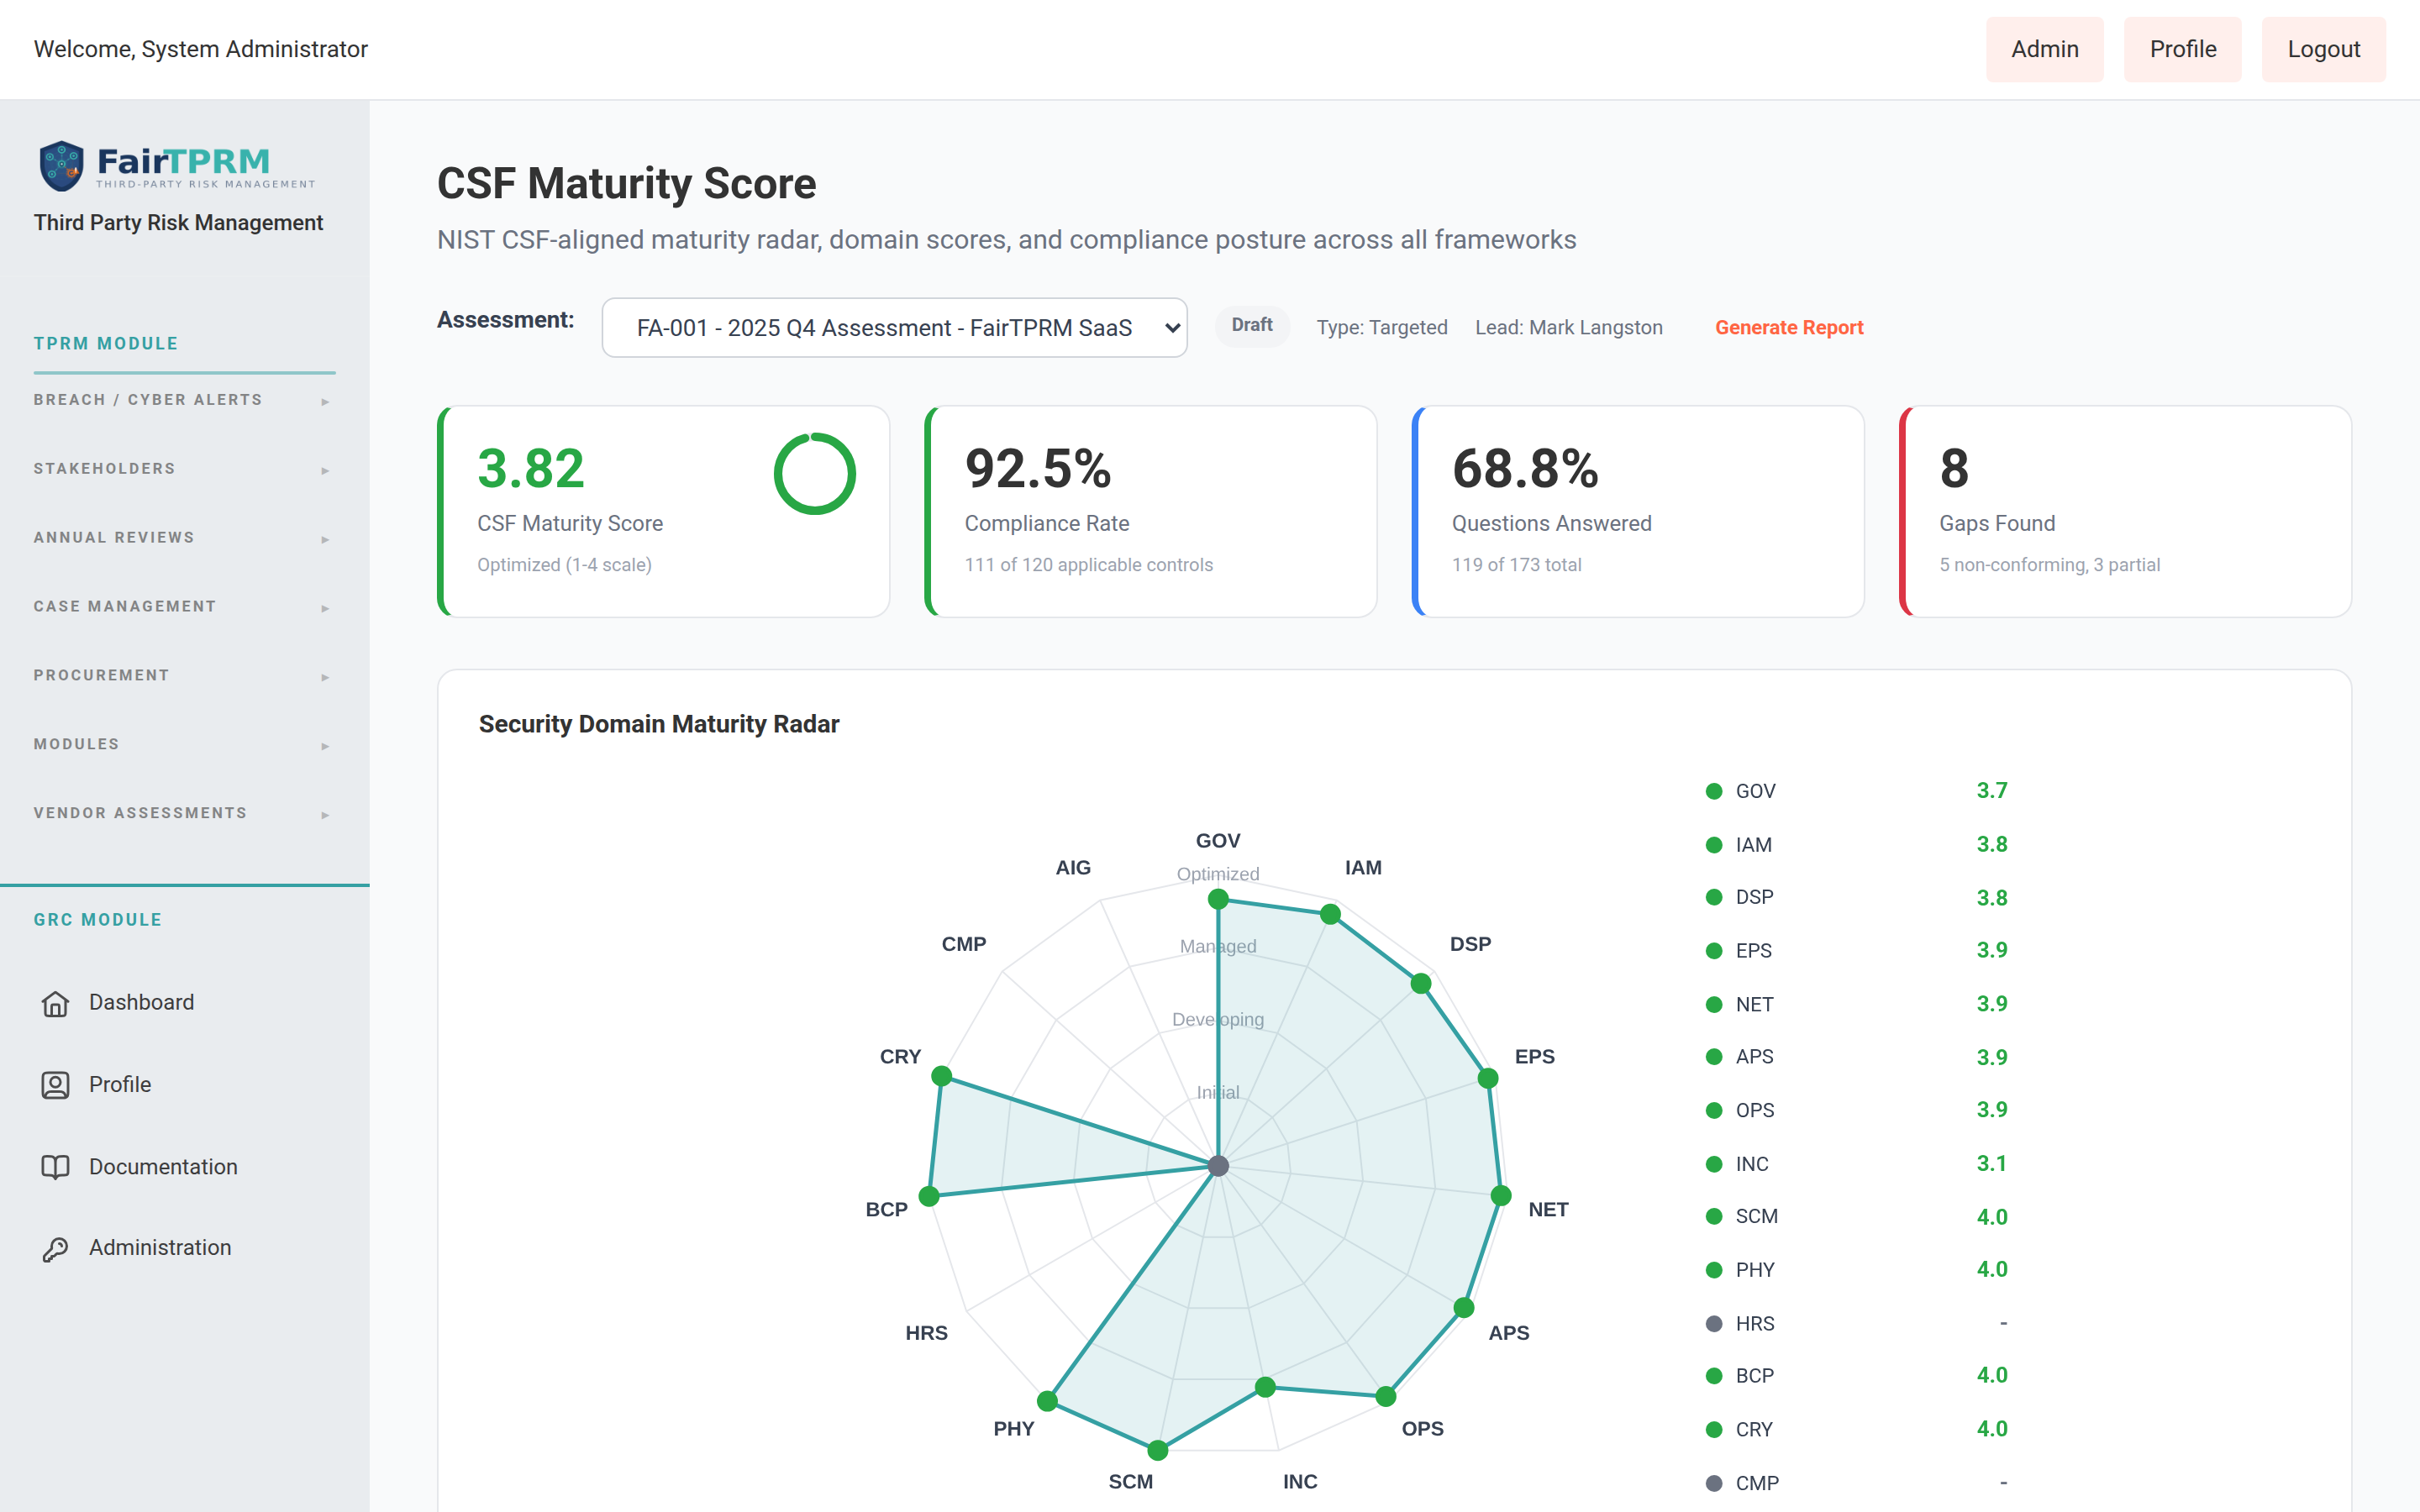Click the Documentation book icon
The image size is (2420, 1512).
pyautogui.click(x=55, y=1167)
